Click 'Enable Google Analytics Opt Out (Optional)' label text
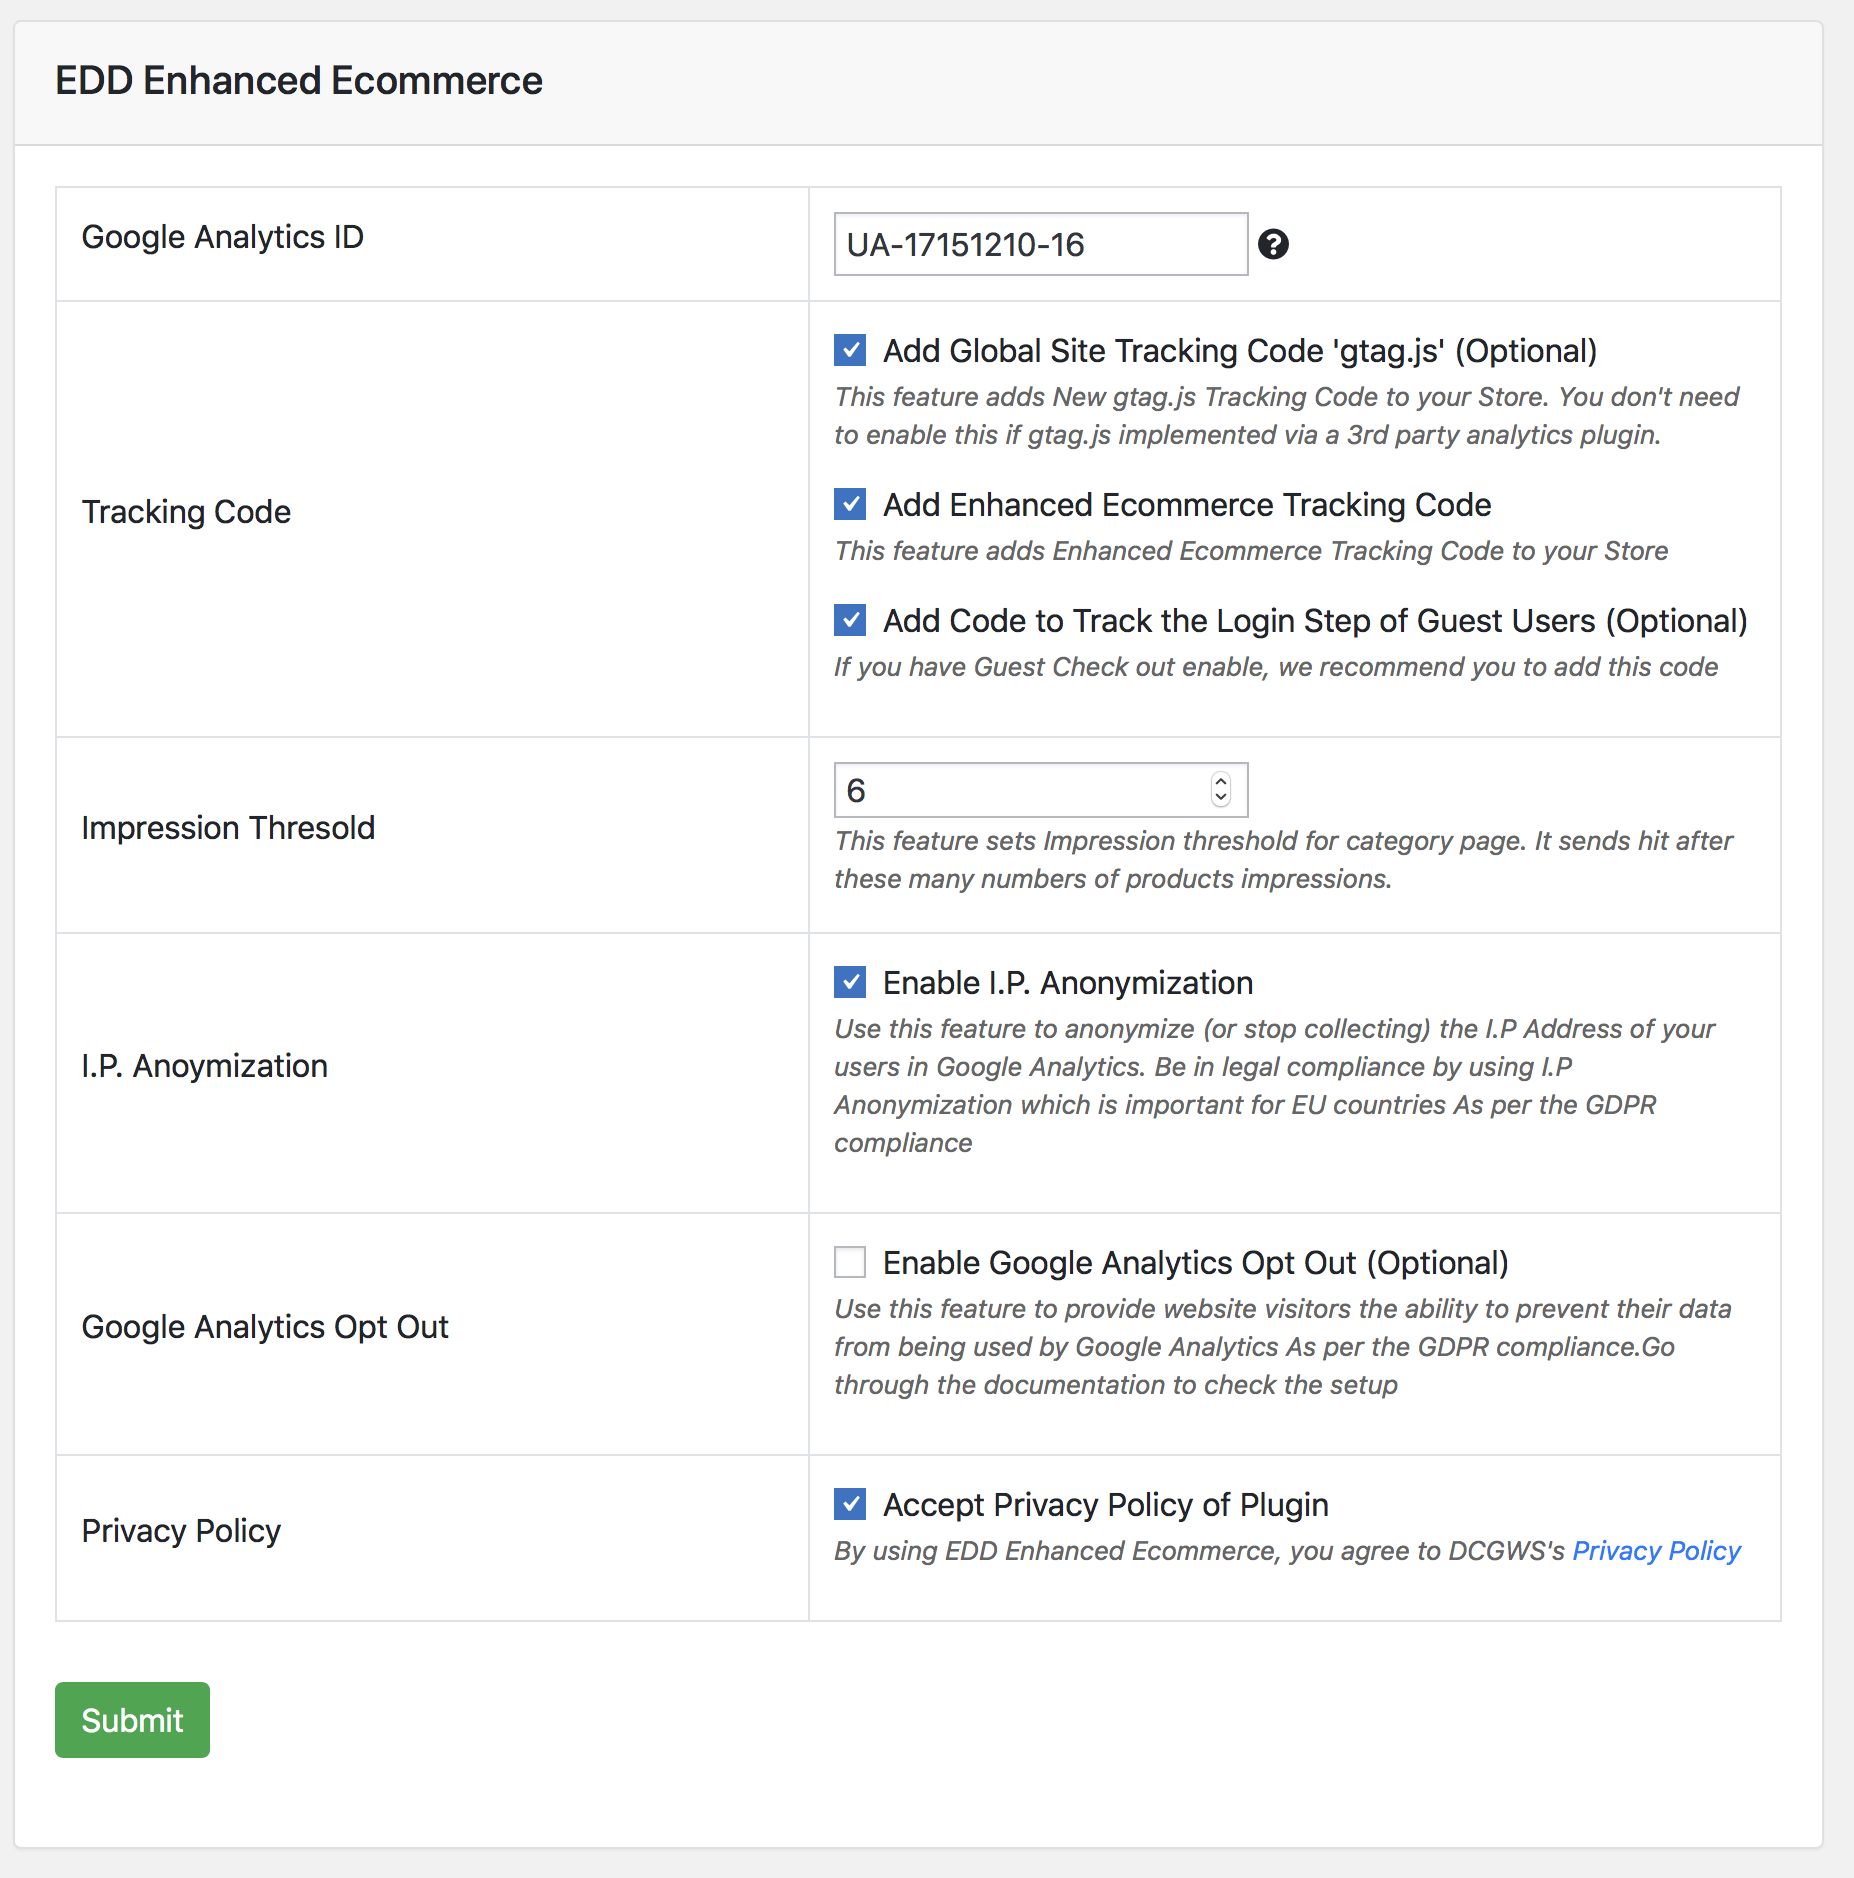This screenshot has width=1854, height=1878. [1196, 1263]
